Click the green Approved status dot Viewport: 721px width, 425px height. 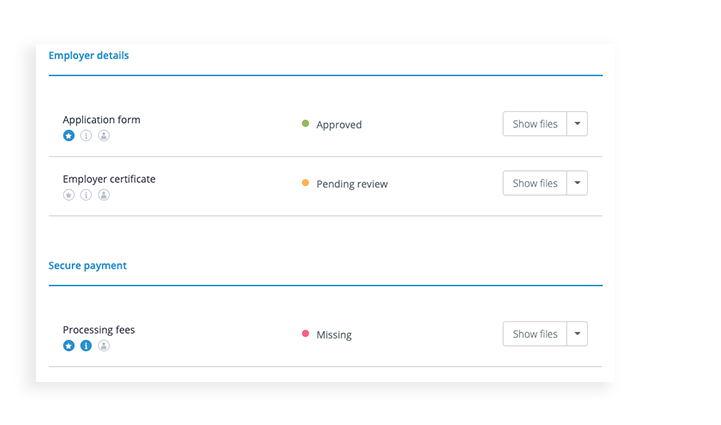[305, 123]
